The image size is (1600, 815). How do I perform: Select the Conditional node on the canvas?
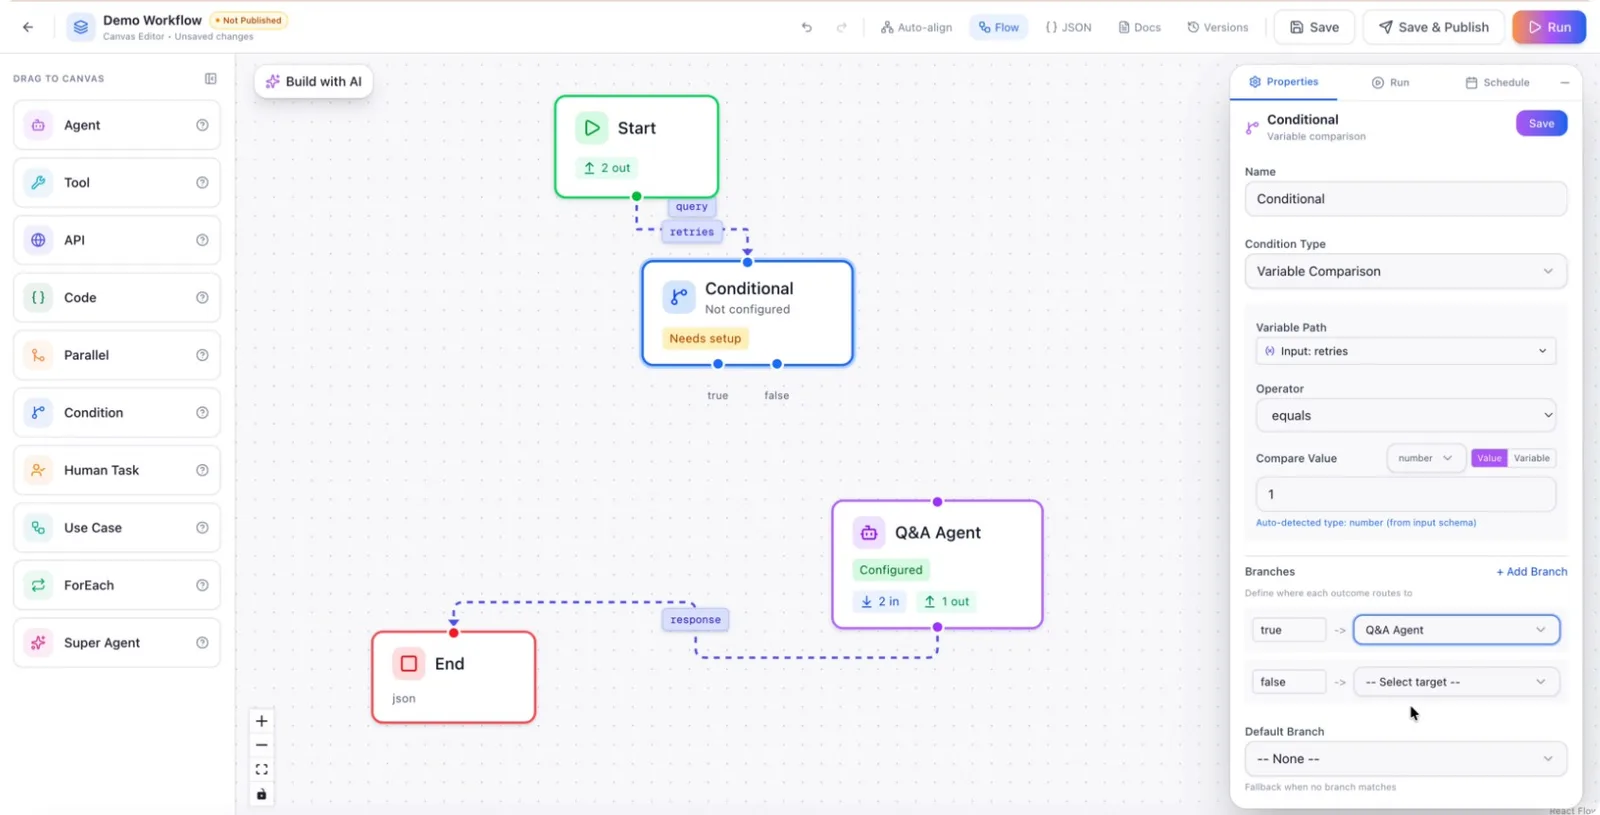tap(747, 313)
